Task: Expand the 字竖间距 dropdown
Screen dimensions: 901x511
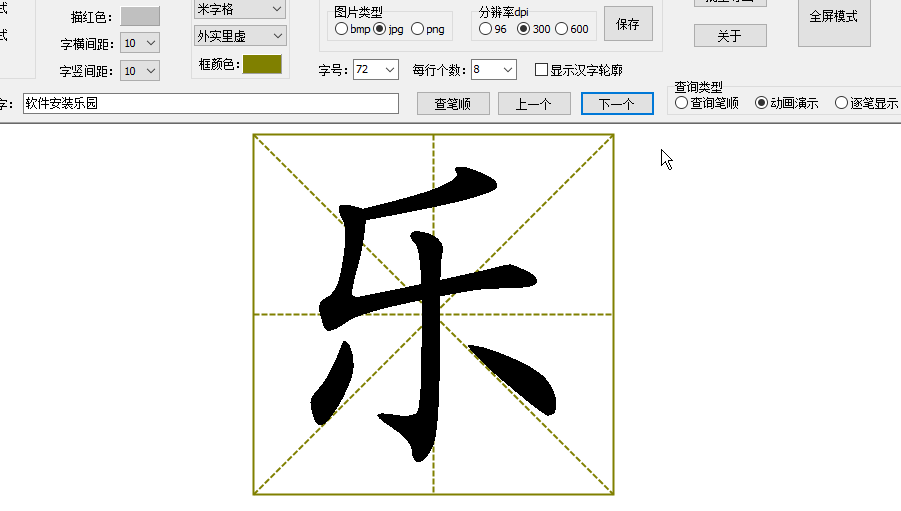Action: pyautogui.click(x=140, y=71)
